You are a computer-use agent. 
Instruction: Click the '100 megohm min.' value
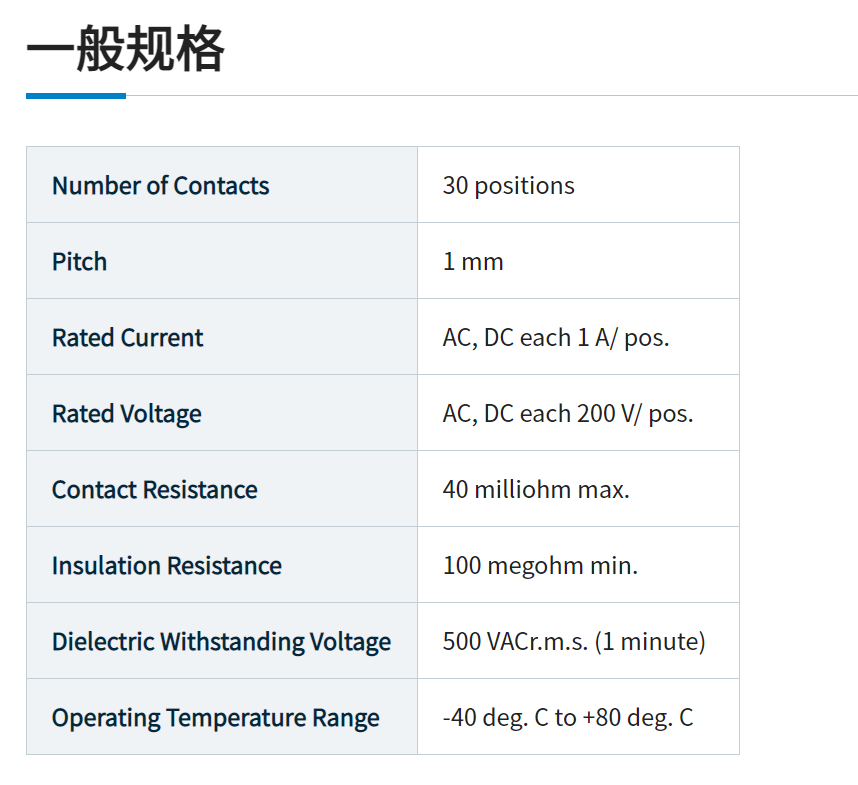540,566
